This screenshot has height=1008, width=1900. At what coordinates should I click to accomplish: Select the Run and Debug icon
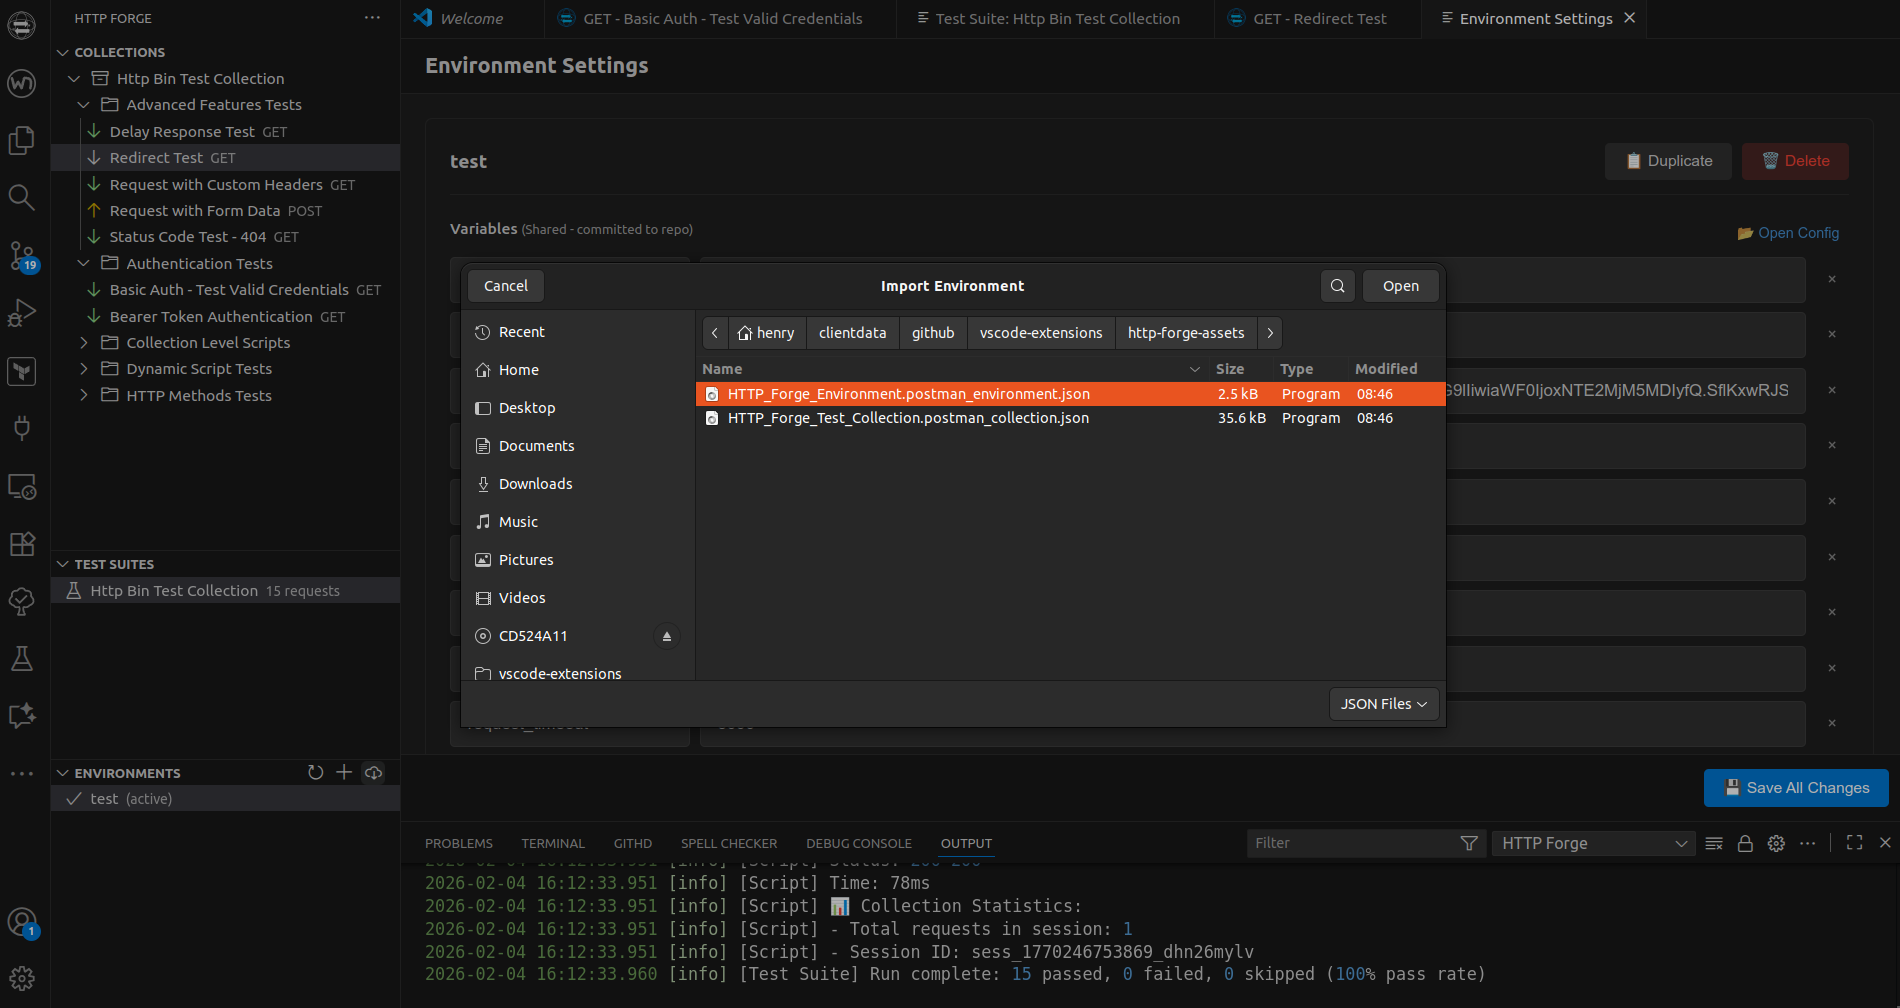tap(22, 312)
